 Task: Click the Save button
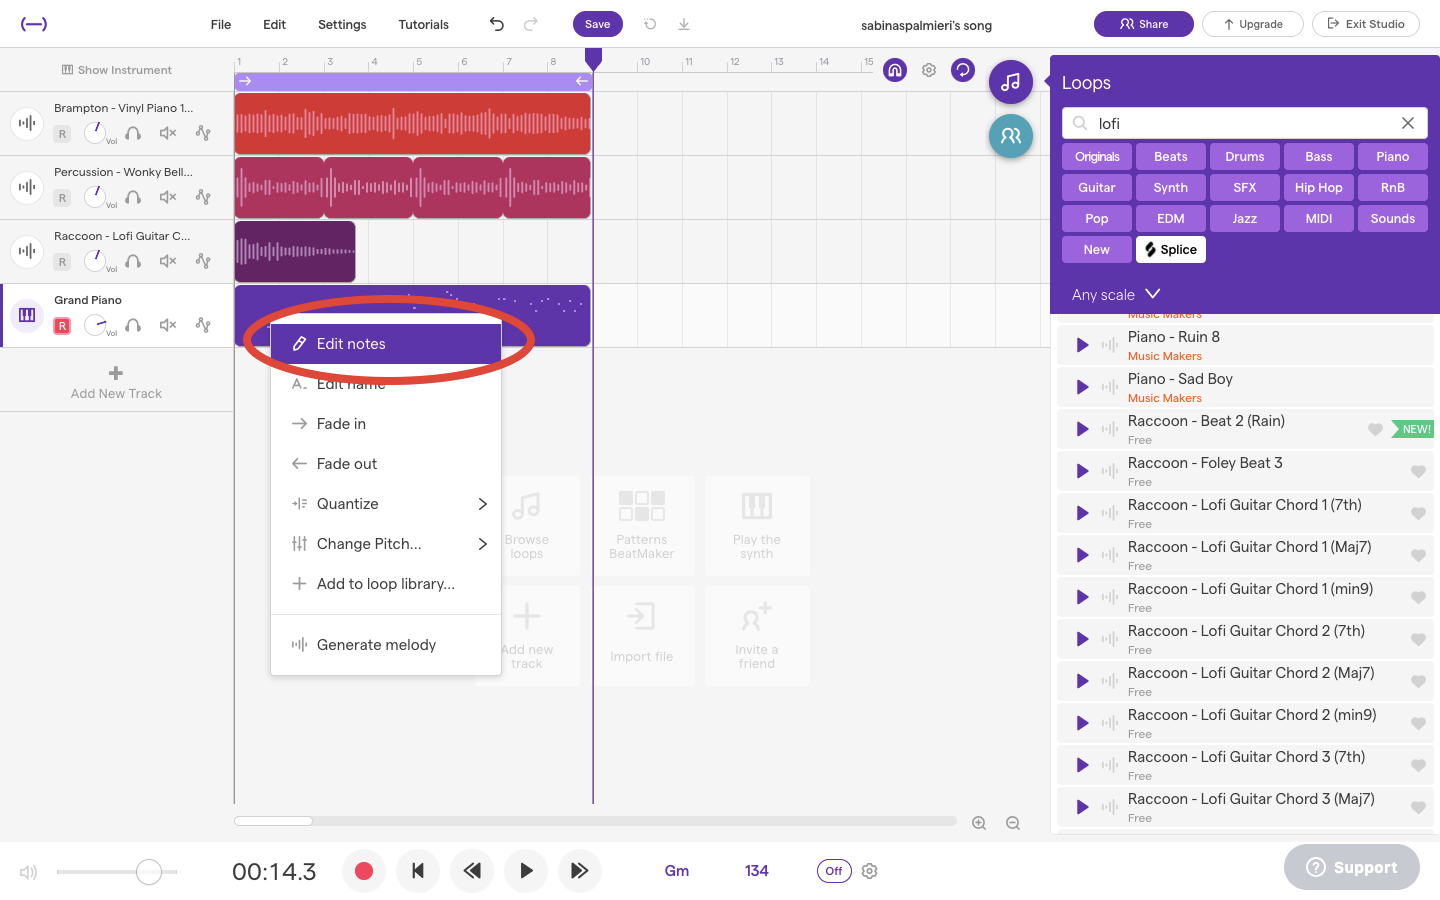598,24
